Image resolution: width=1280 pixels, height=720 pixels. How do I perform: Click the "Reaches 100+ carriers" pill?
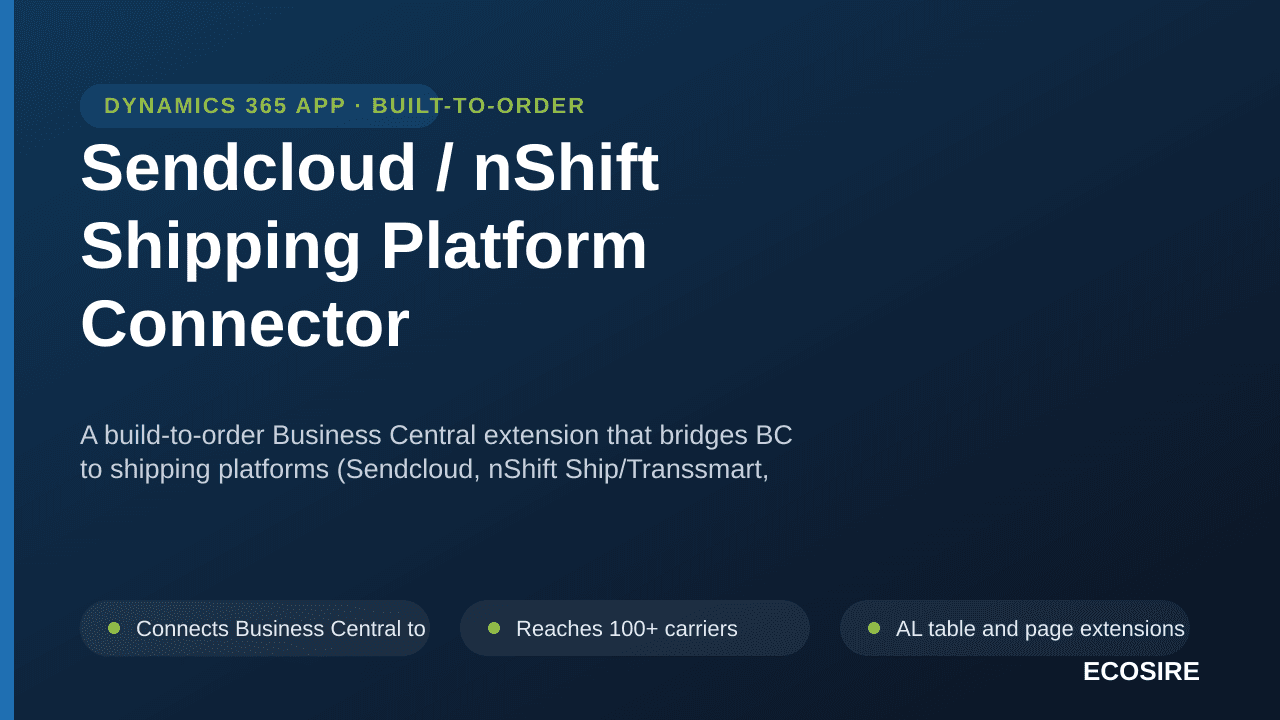635,628
